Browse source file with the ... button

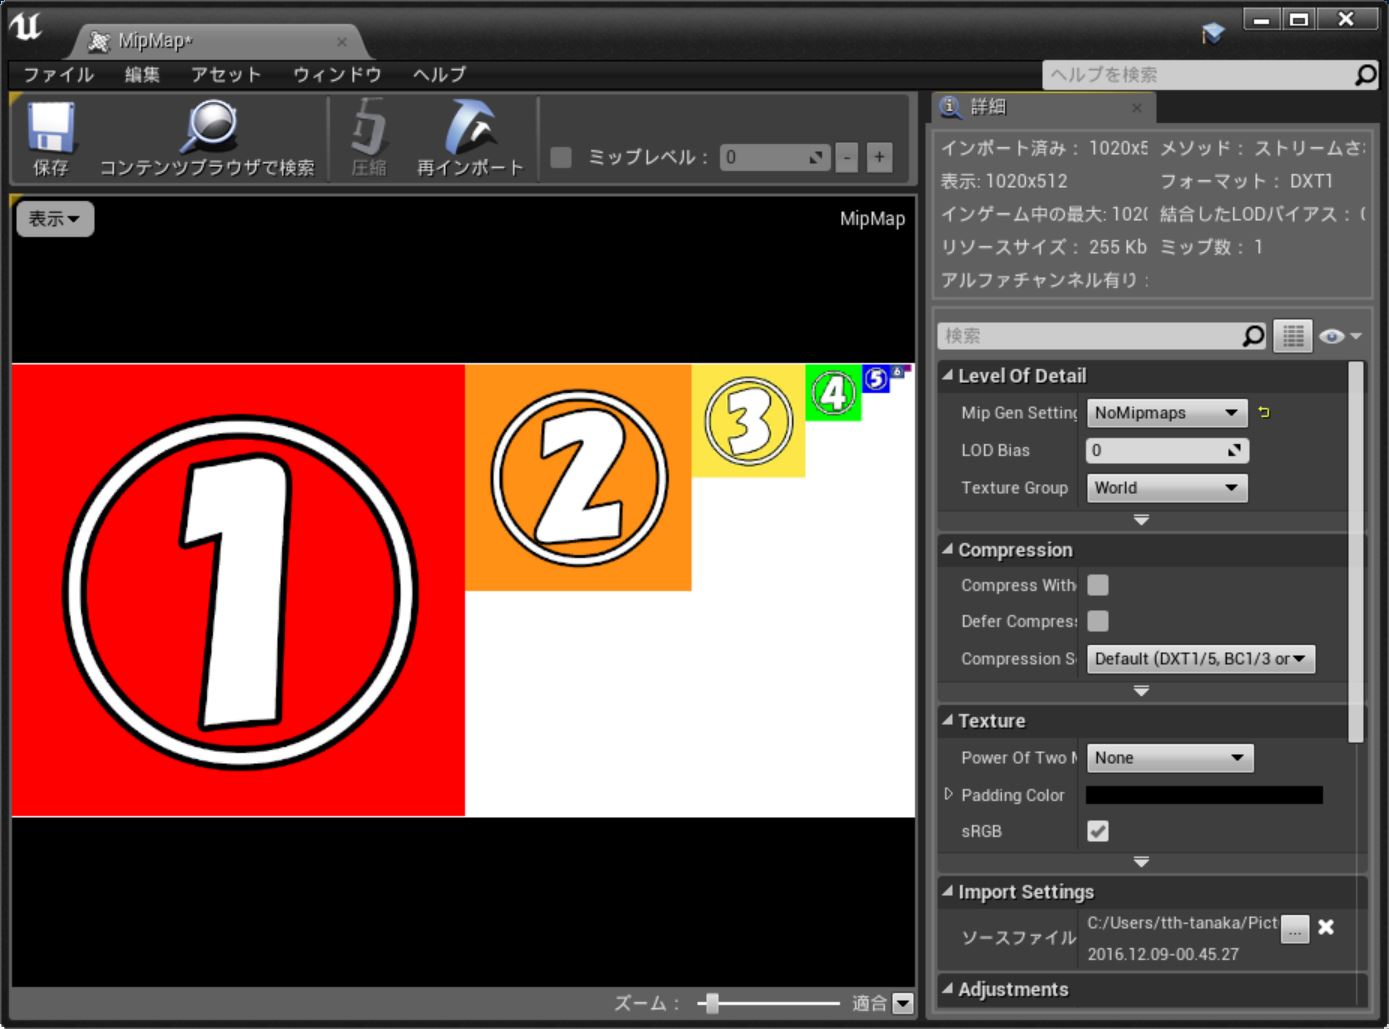tap(1294, 930)
